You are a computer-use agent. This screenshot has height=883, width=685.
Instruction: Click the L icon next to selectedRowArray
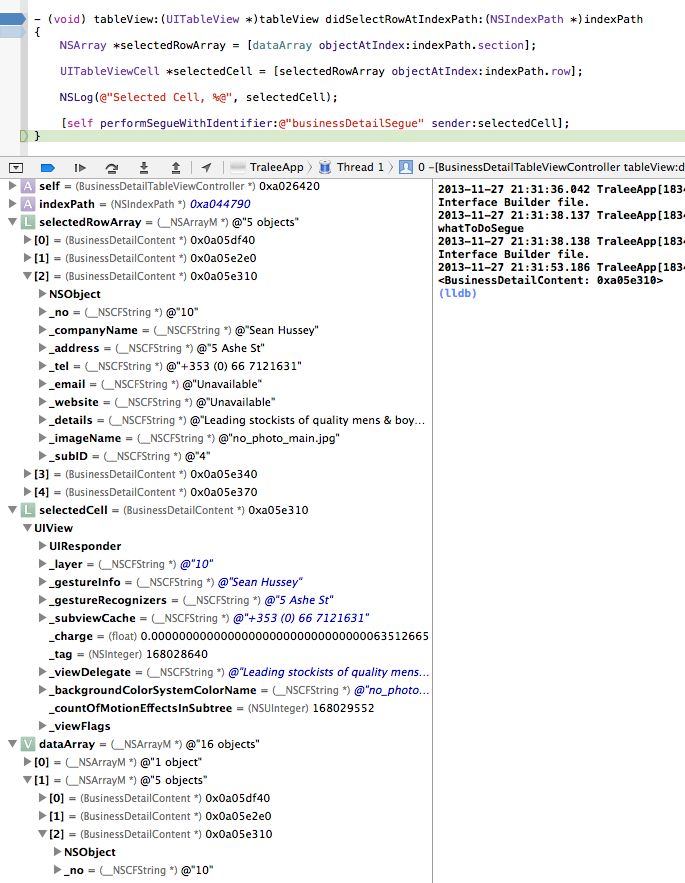pyautogui.click(x=28, y=222)
